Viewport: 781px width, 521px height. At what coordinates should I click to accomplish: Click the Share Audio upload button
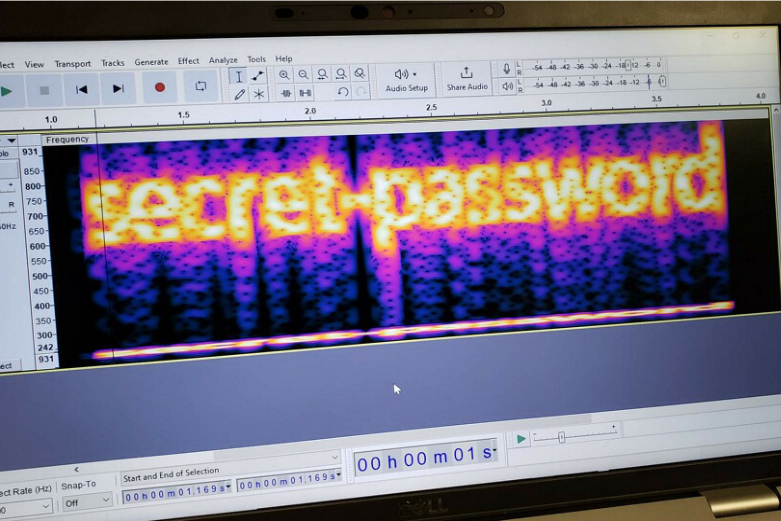[467, 78]
